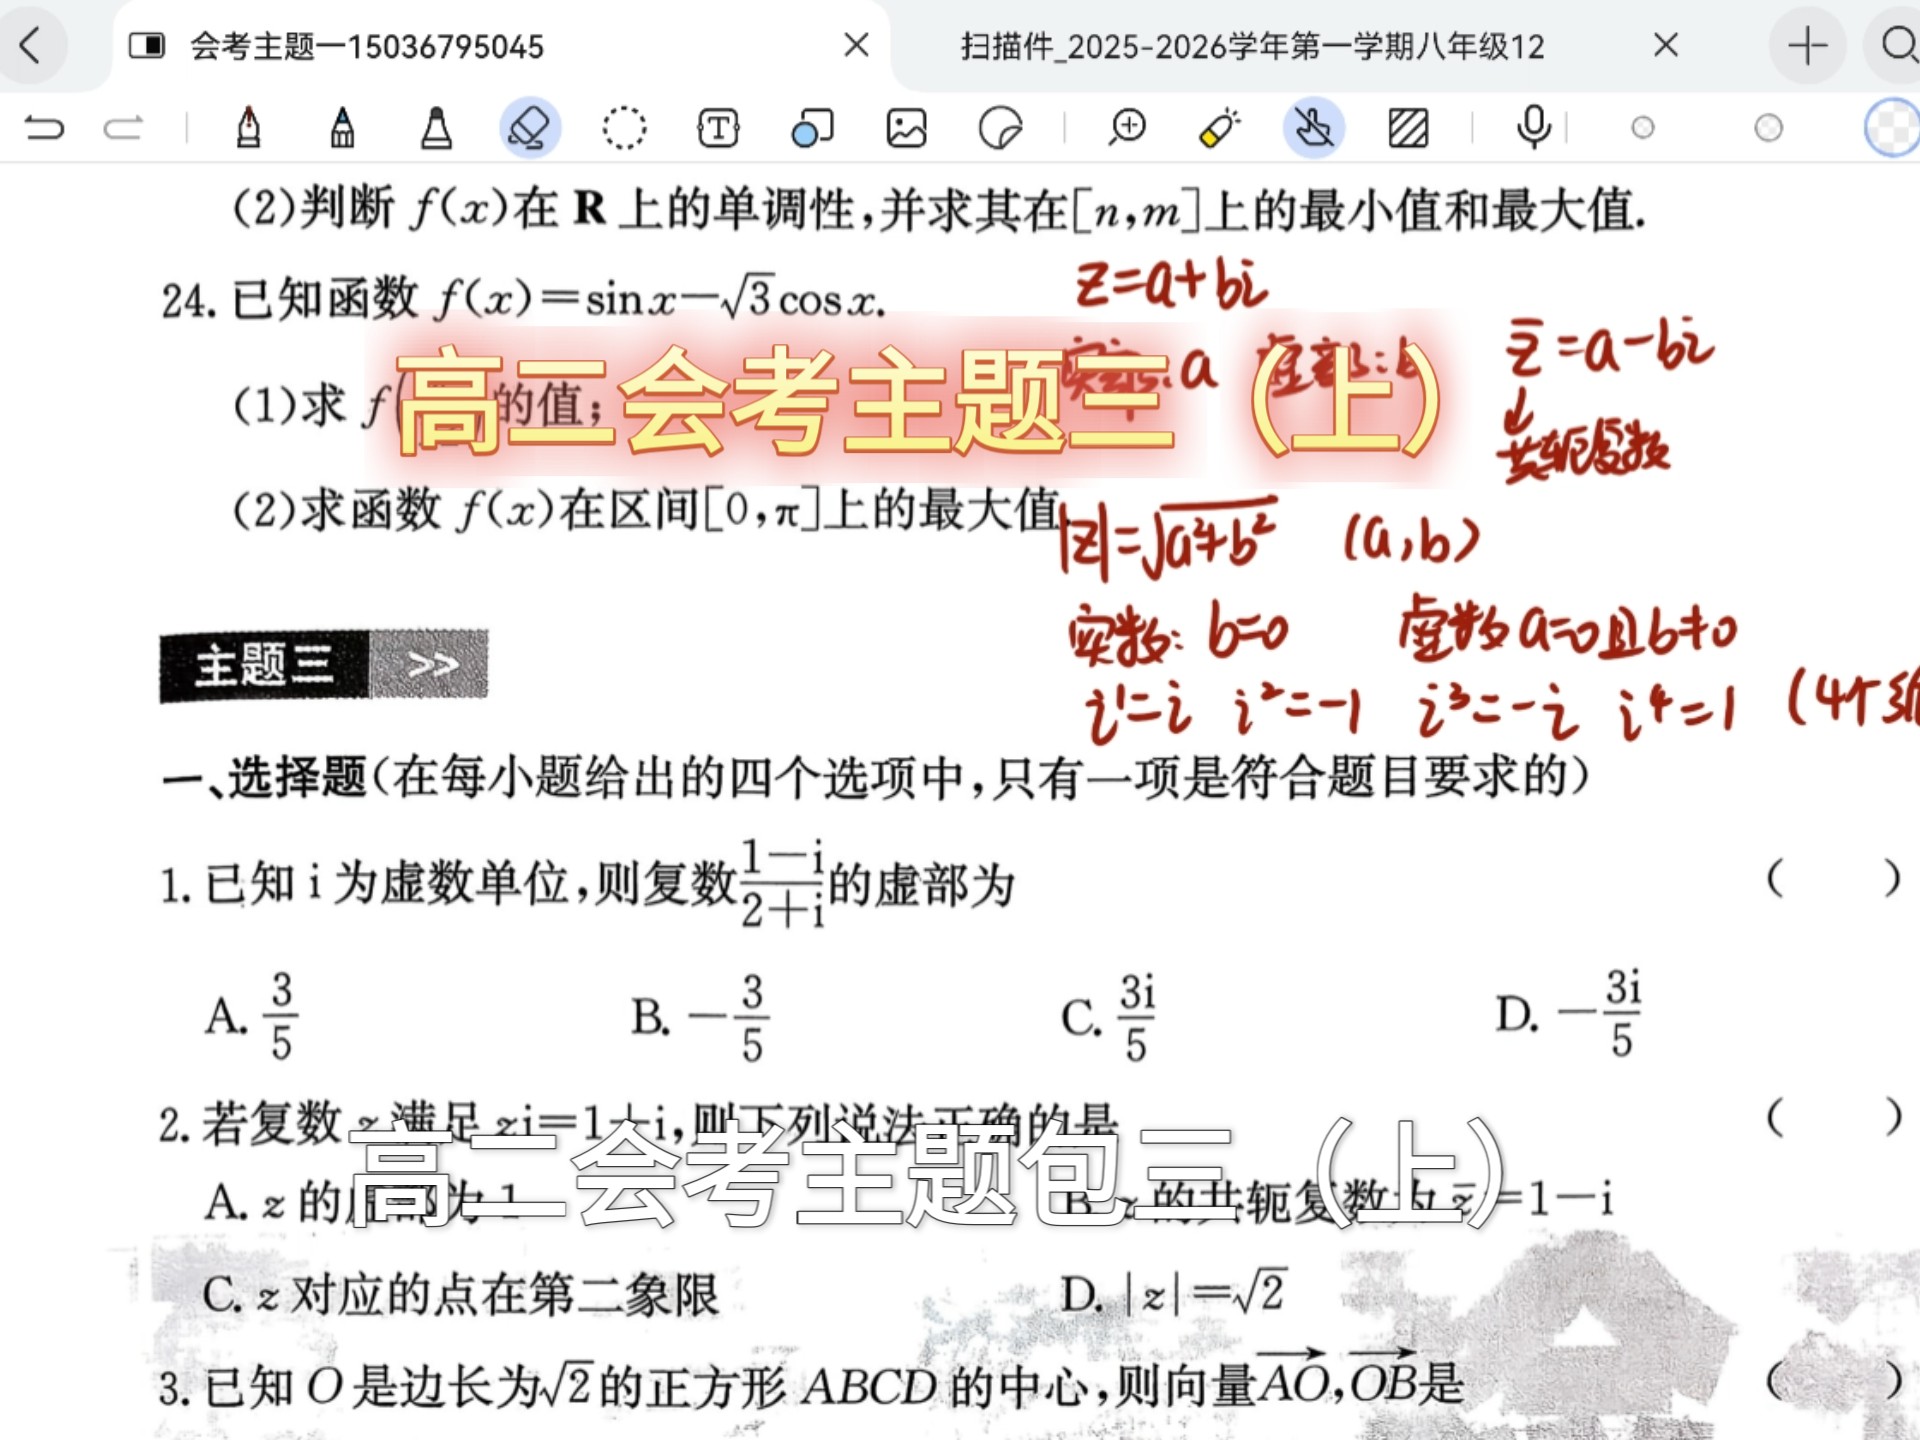Insert an image with picture tool
1920x1440 pixels.
point(906,128)
